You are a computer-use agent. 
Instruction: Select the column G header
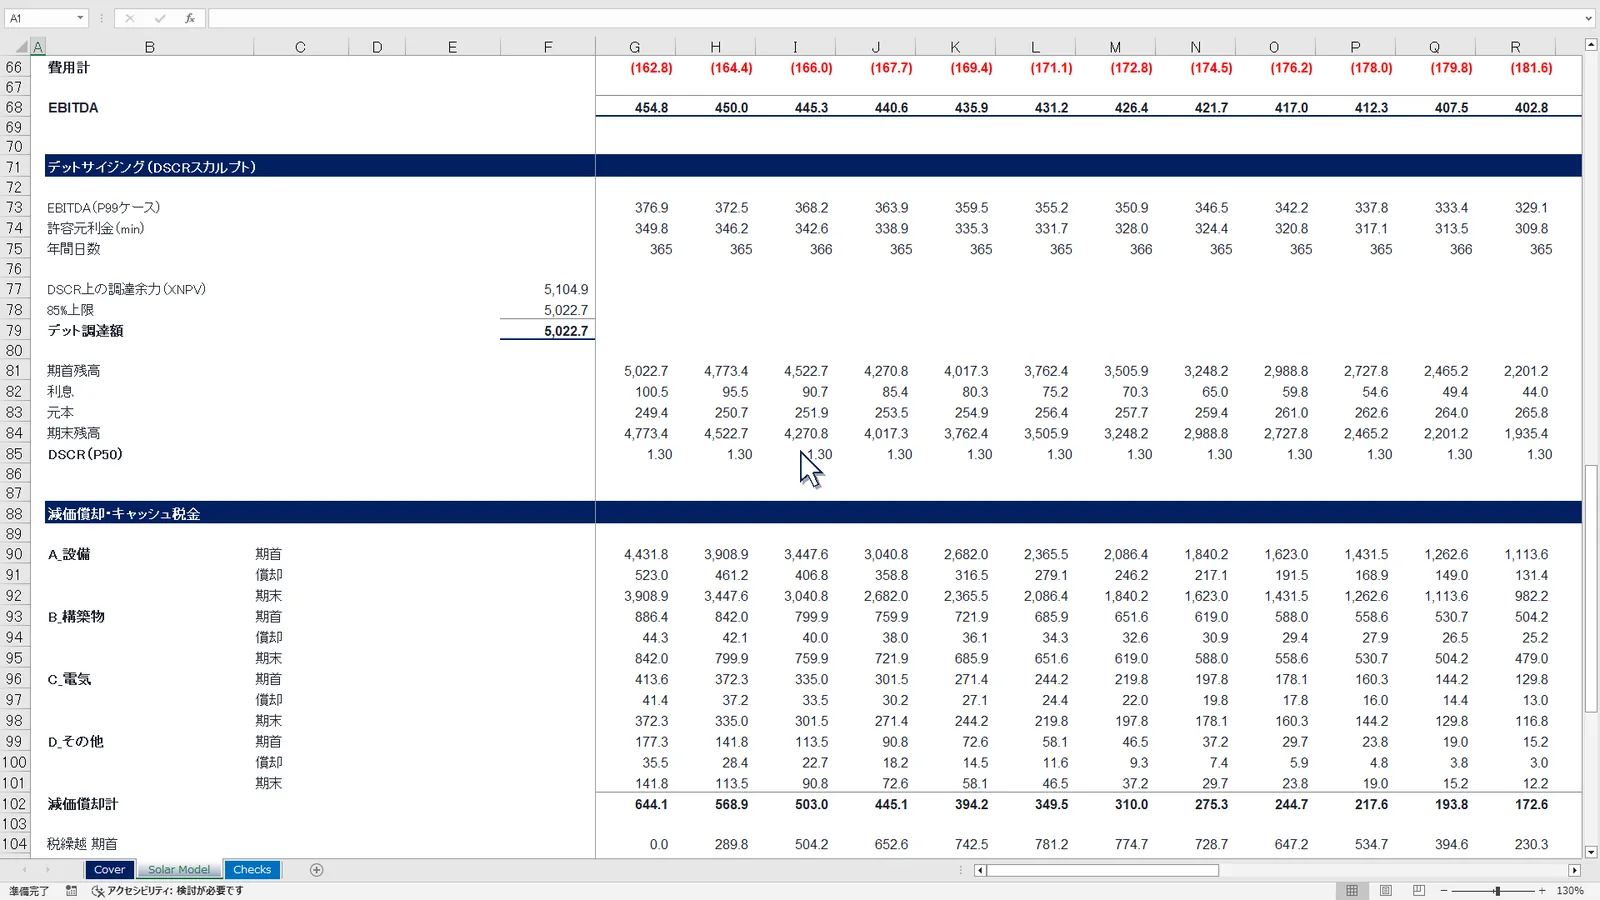pyautogui.click(x=635, y=47)
